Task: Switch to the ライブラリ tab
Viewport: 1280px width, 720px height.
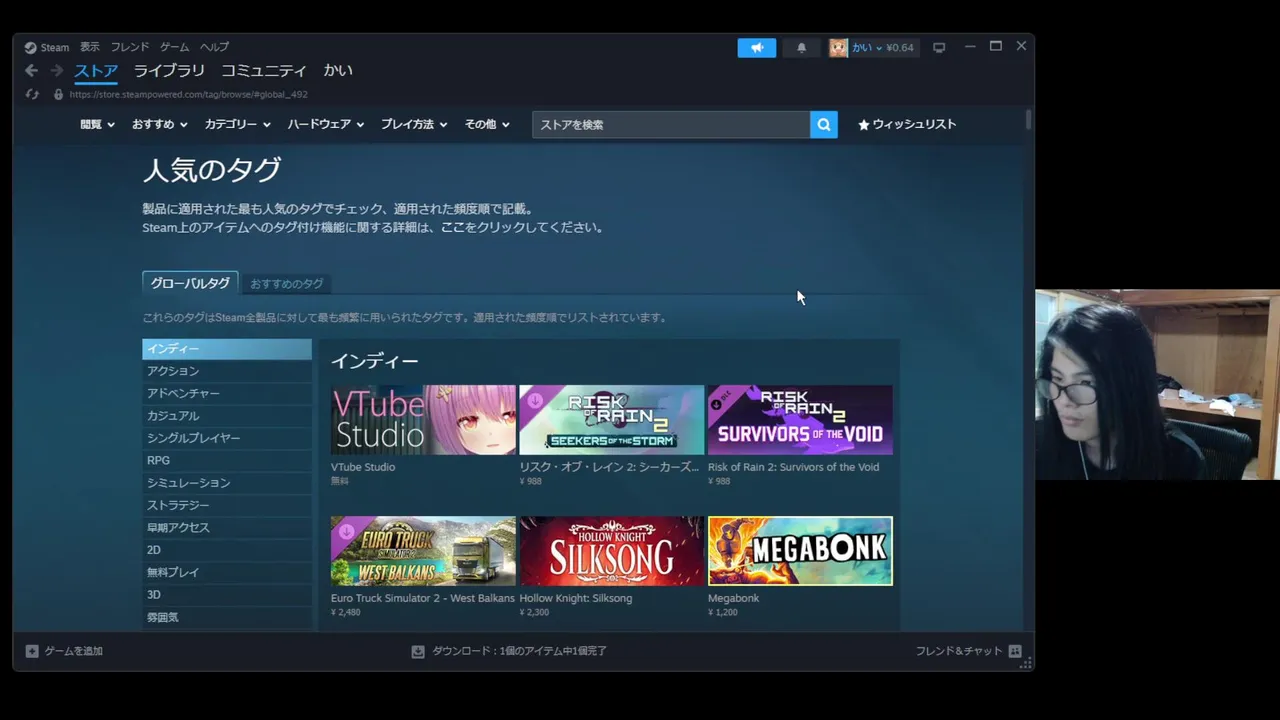Action: [169, 71]
